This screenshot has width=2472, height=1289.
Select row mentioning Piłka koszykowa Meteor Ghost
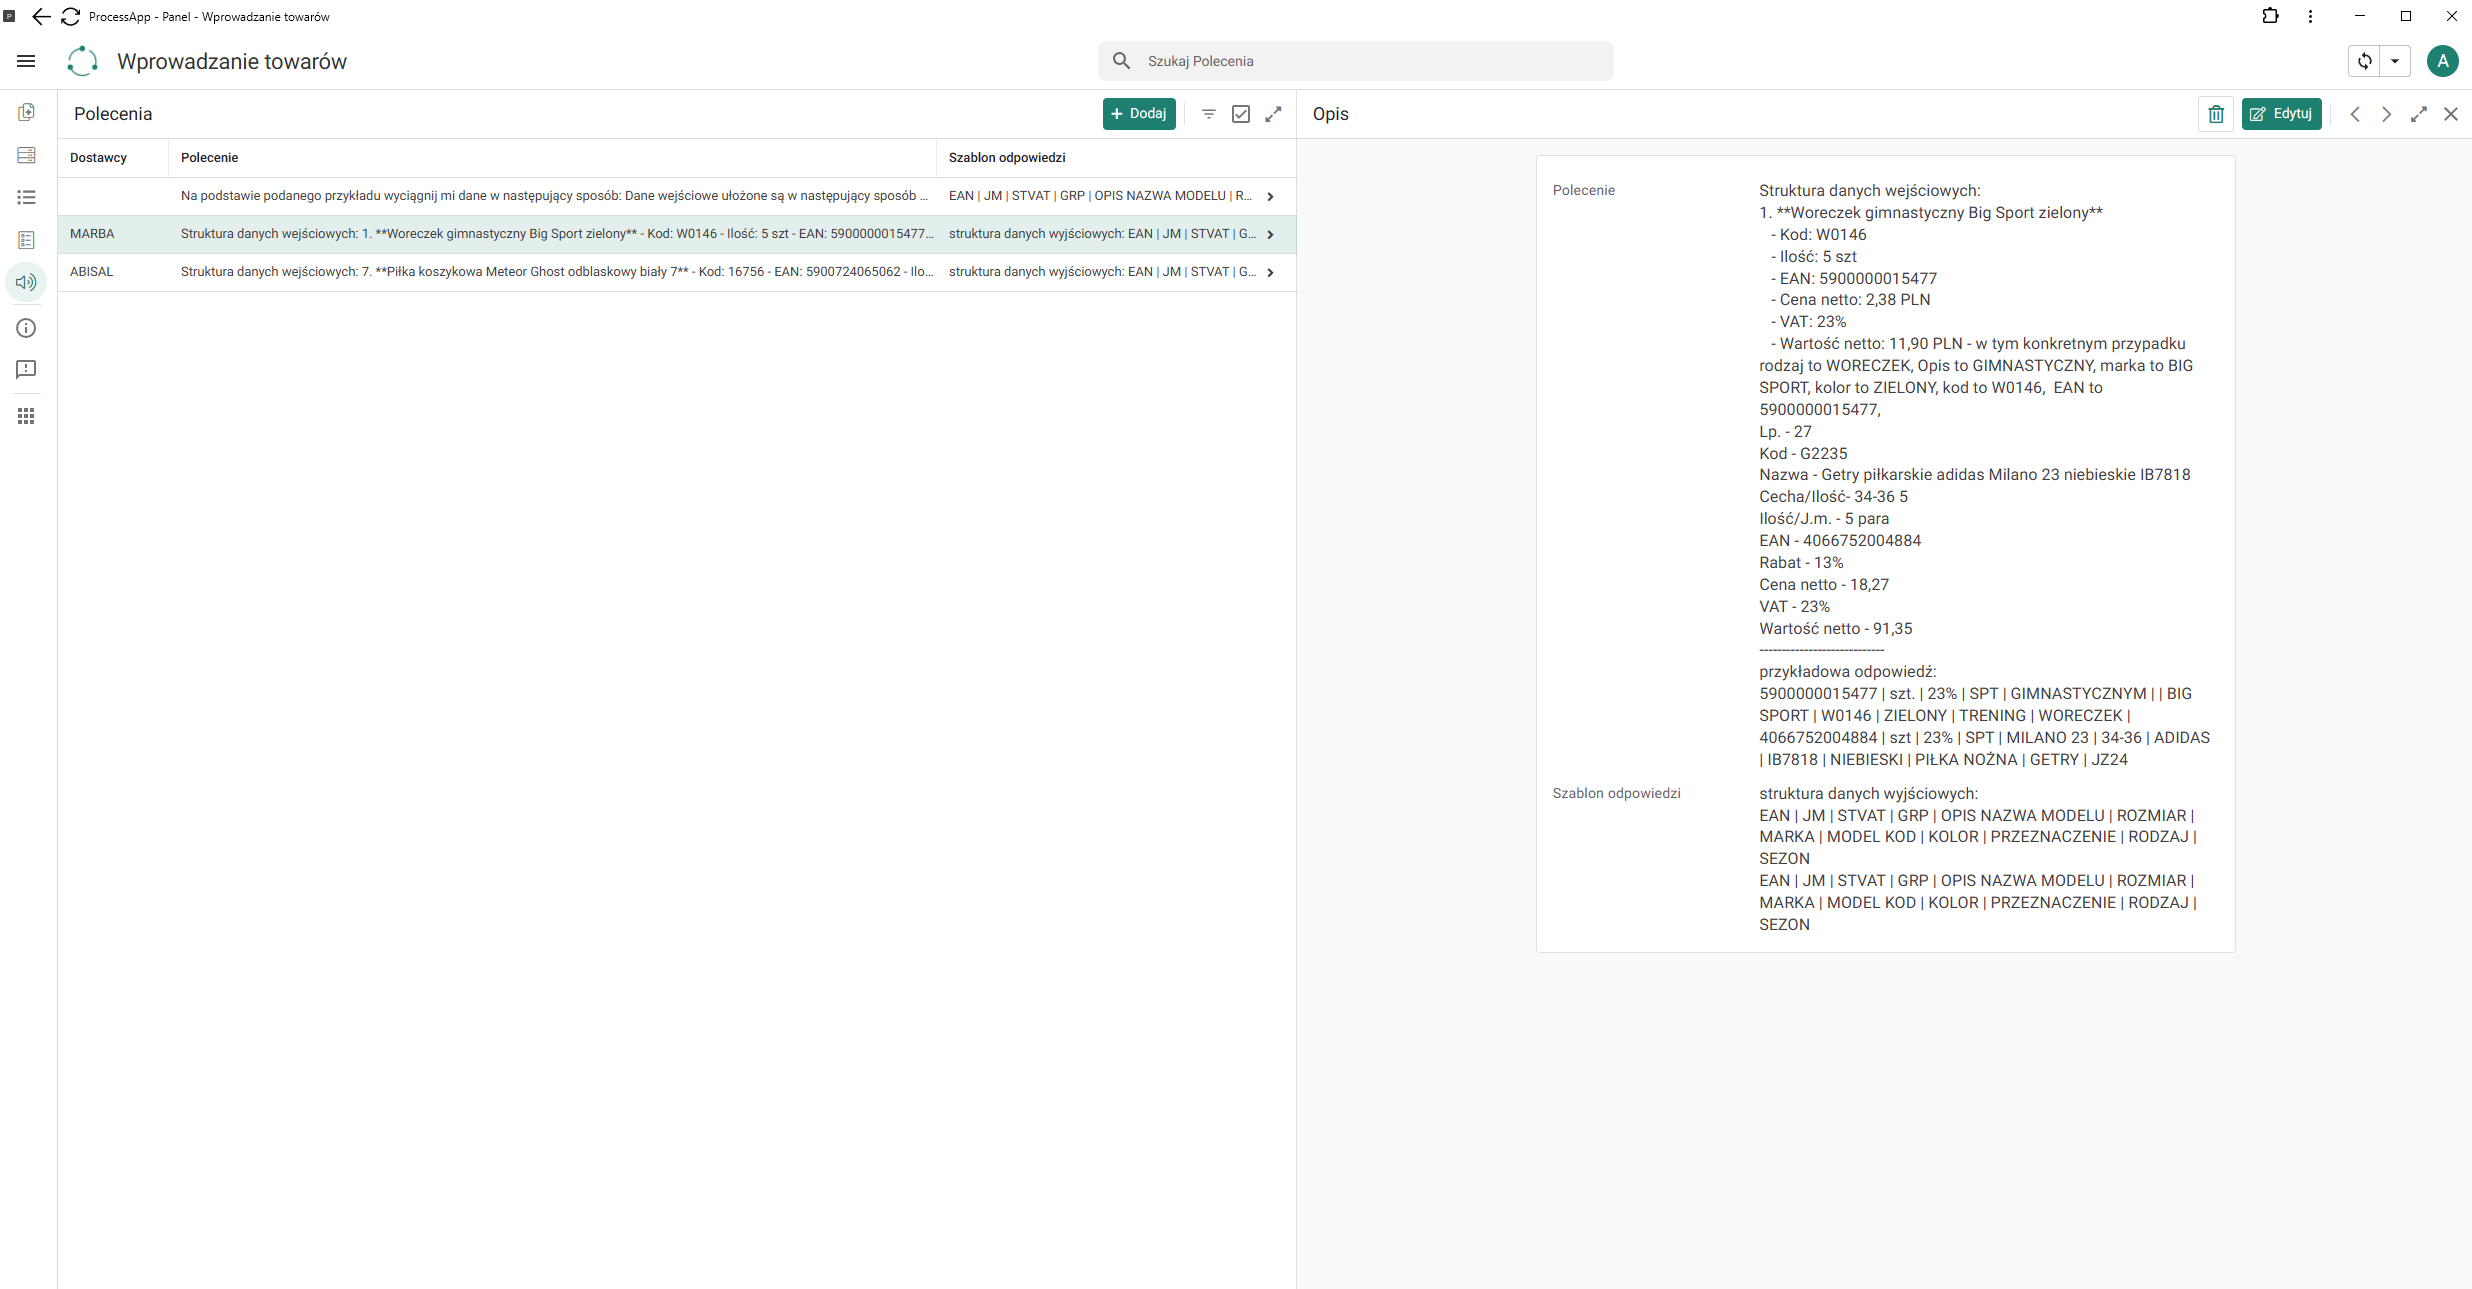pyautogui.click(x=677, y=272)
